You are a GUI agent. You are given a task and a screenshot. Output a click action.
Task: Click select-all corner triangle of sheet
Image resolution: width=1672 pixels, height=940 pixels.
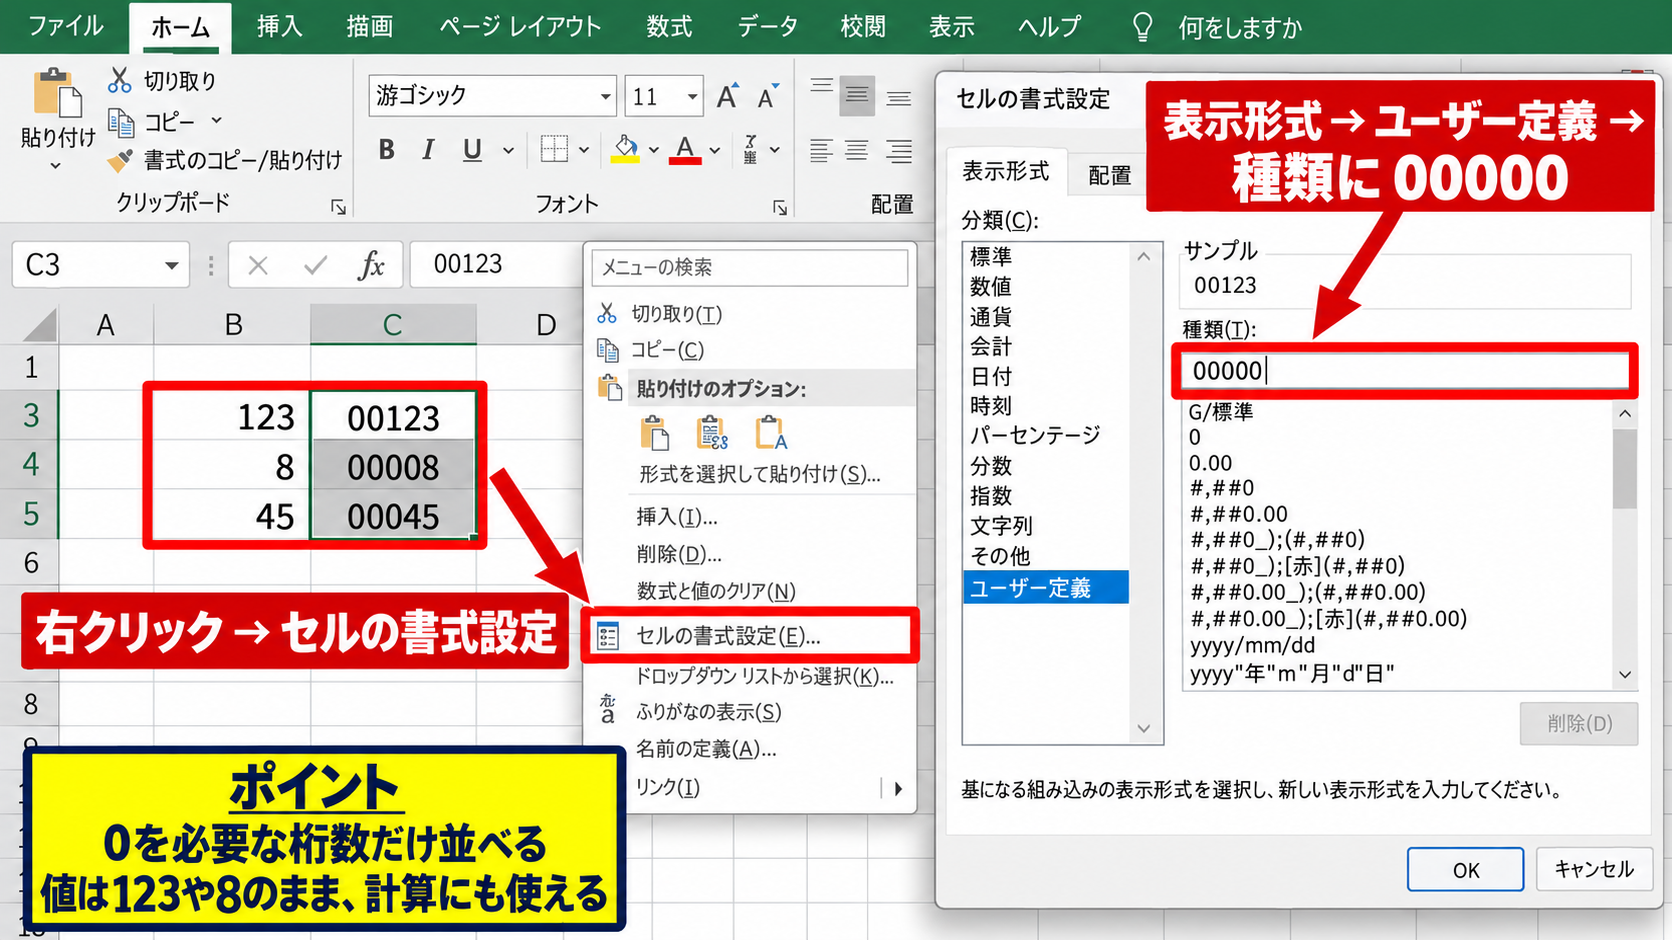(40, 325)
